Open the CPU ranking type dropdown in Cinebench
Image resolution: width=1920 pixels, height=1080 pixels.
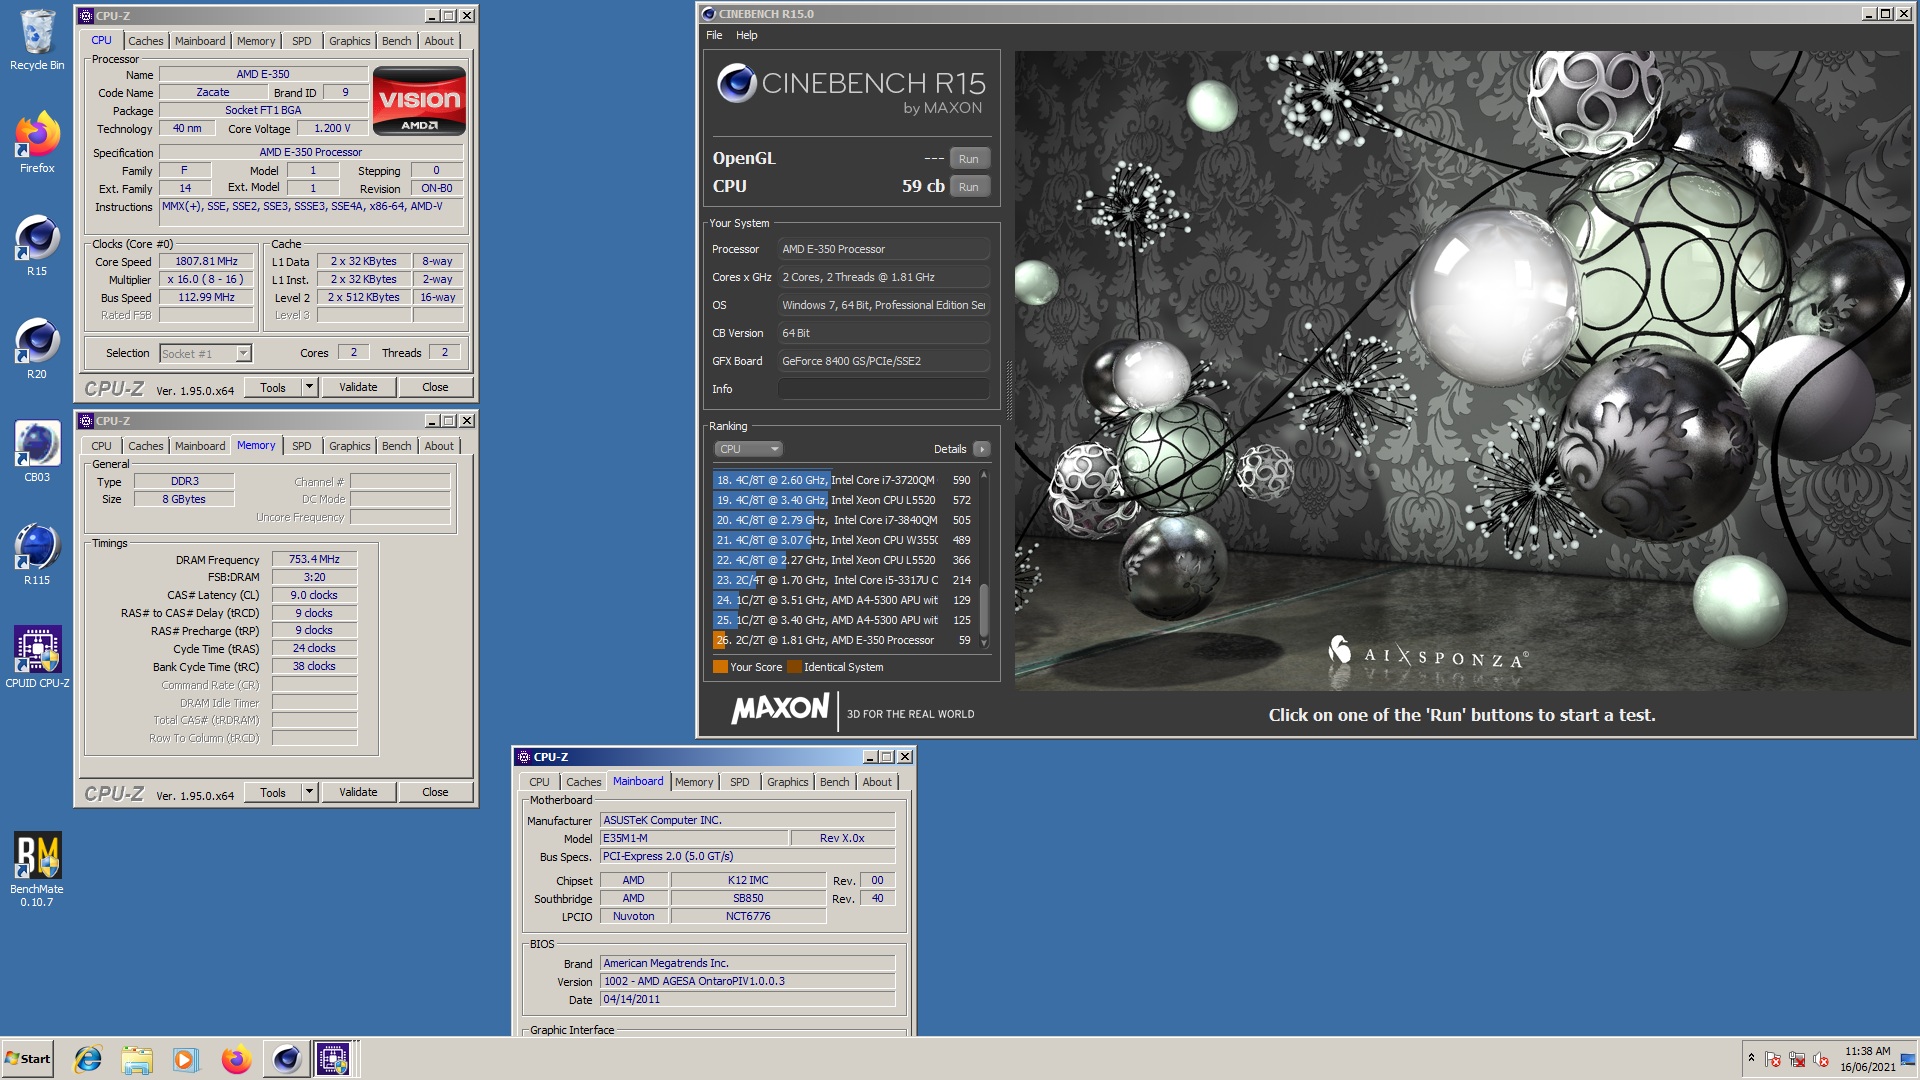(748, 449)
